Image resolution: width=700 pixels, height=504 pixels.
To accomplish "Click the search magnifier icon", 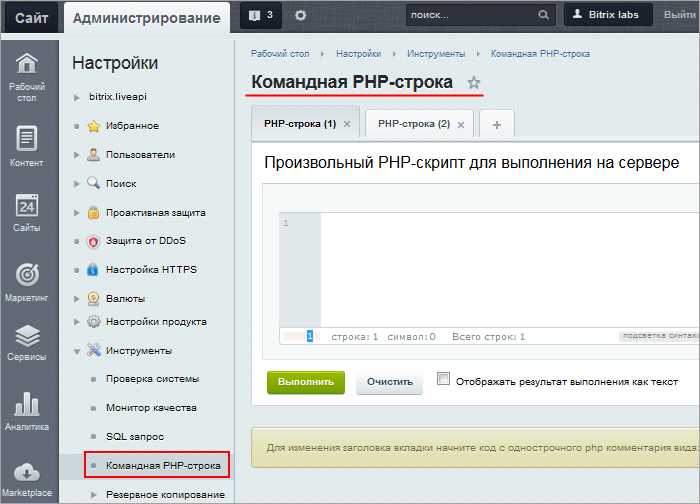I will pyautogui.click(x=543, y=15).
